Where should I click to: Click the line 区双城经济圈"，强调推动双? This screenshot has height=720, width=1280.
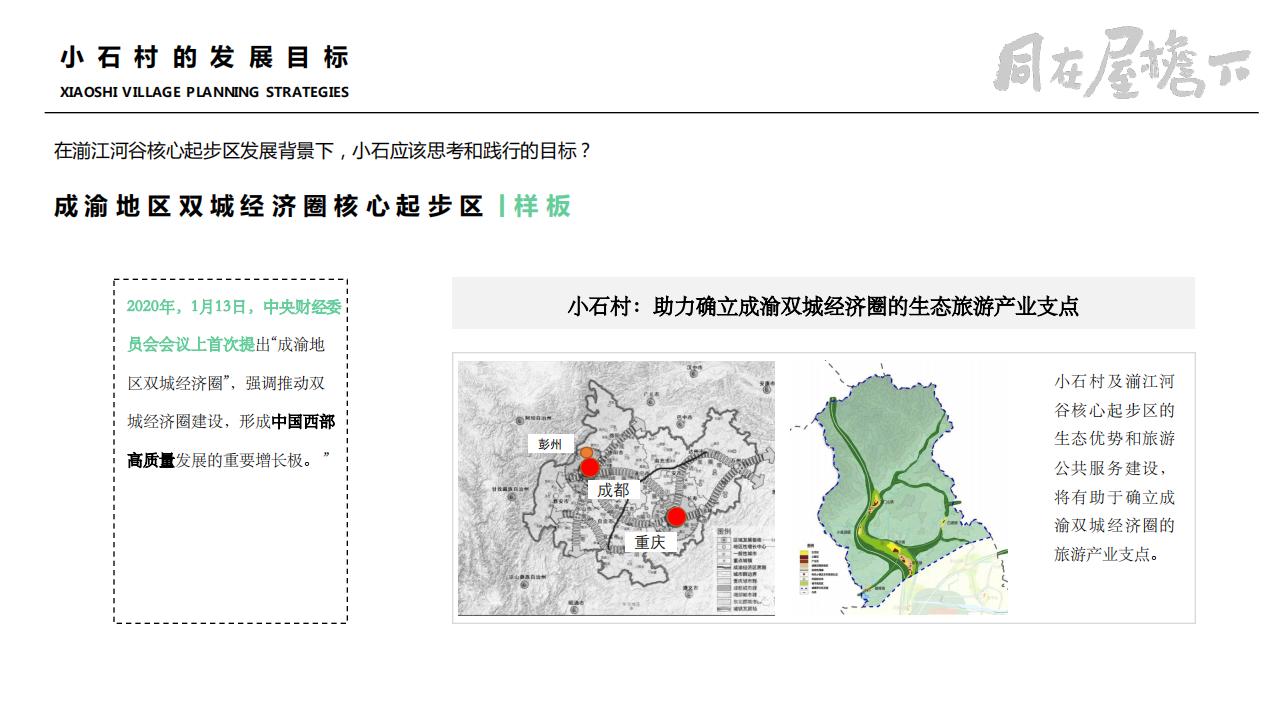pyautogui.click(x=226, y=383)
